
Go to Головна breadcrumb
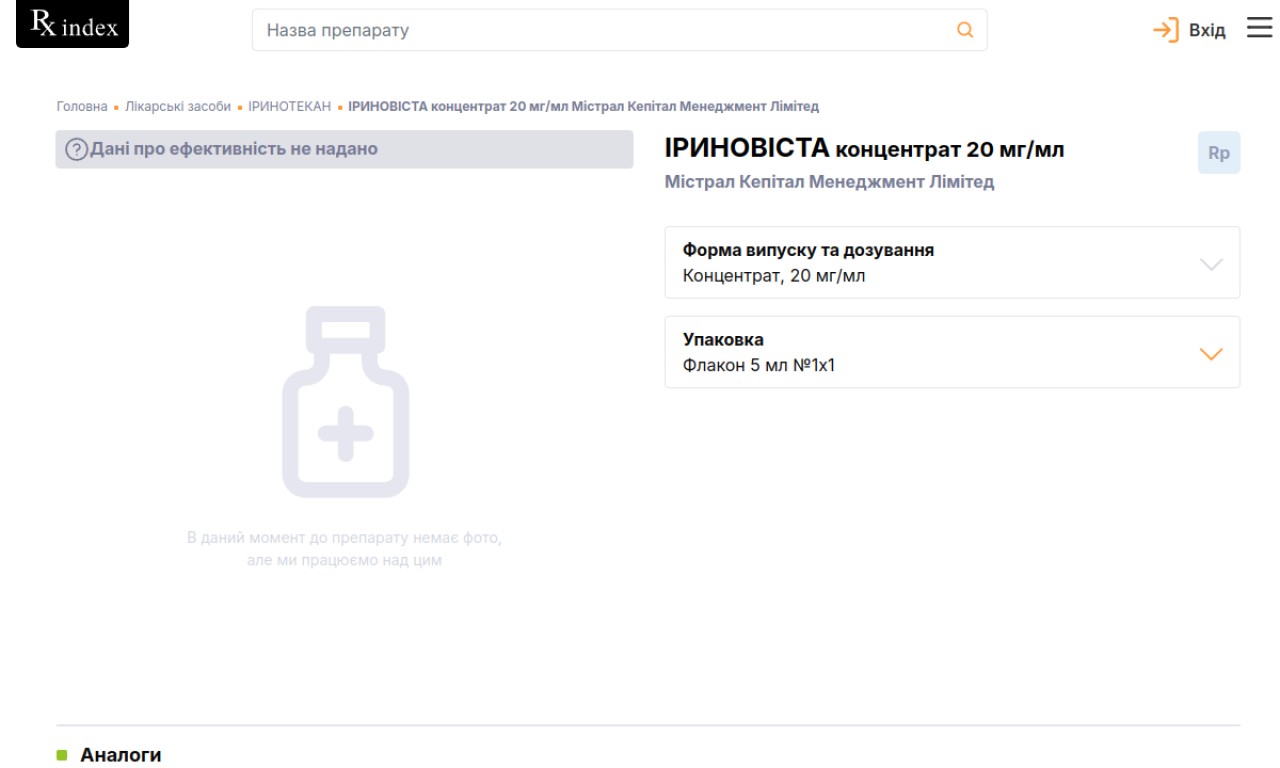[x=81, y=106]
